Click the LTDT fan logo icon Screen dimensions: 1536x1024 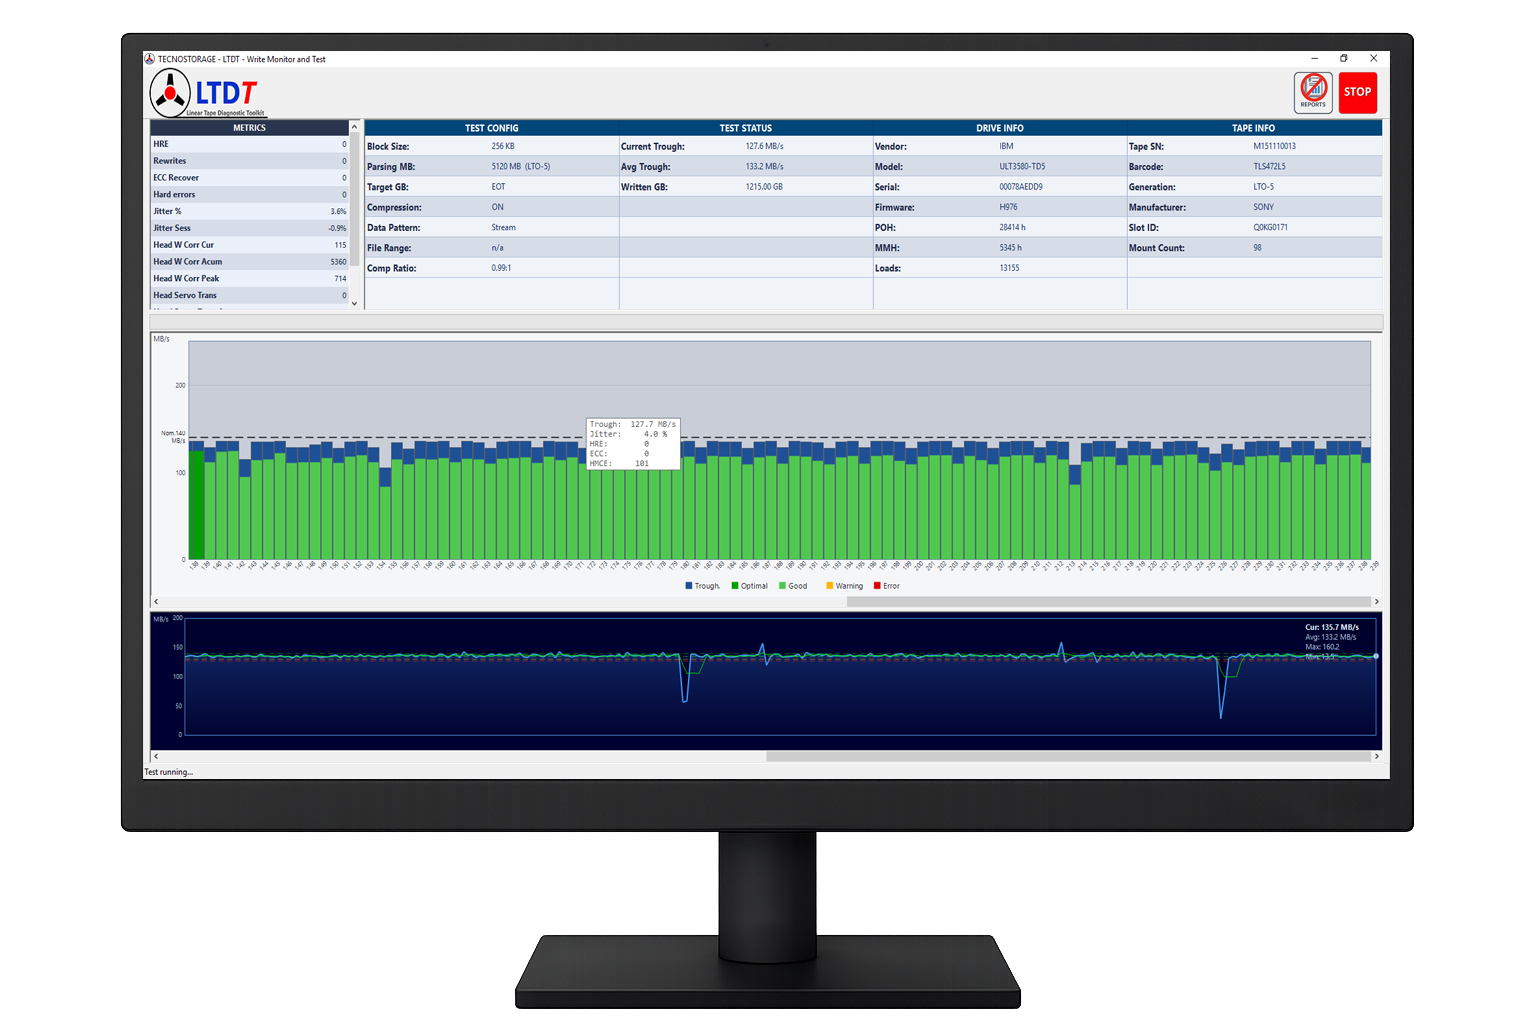pyautogui.click(x=170, y=93)
